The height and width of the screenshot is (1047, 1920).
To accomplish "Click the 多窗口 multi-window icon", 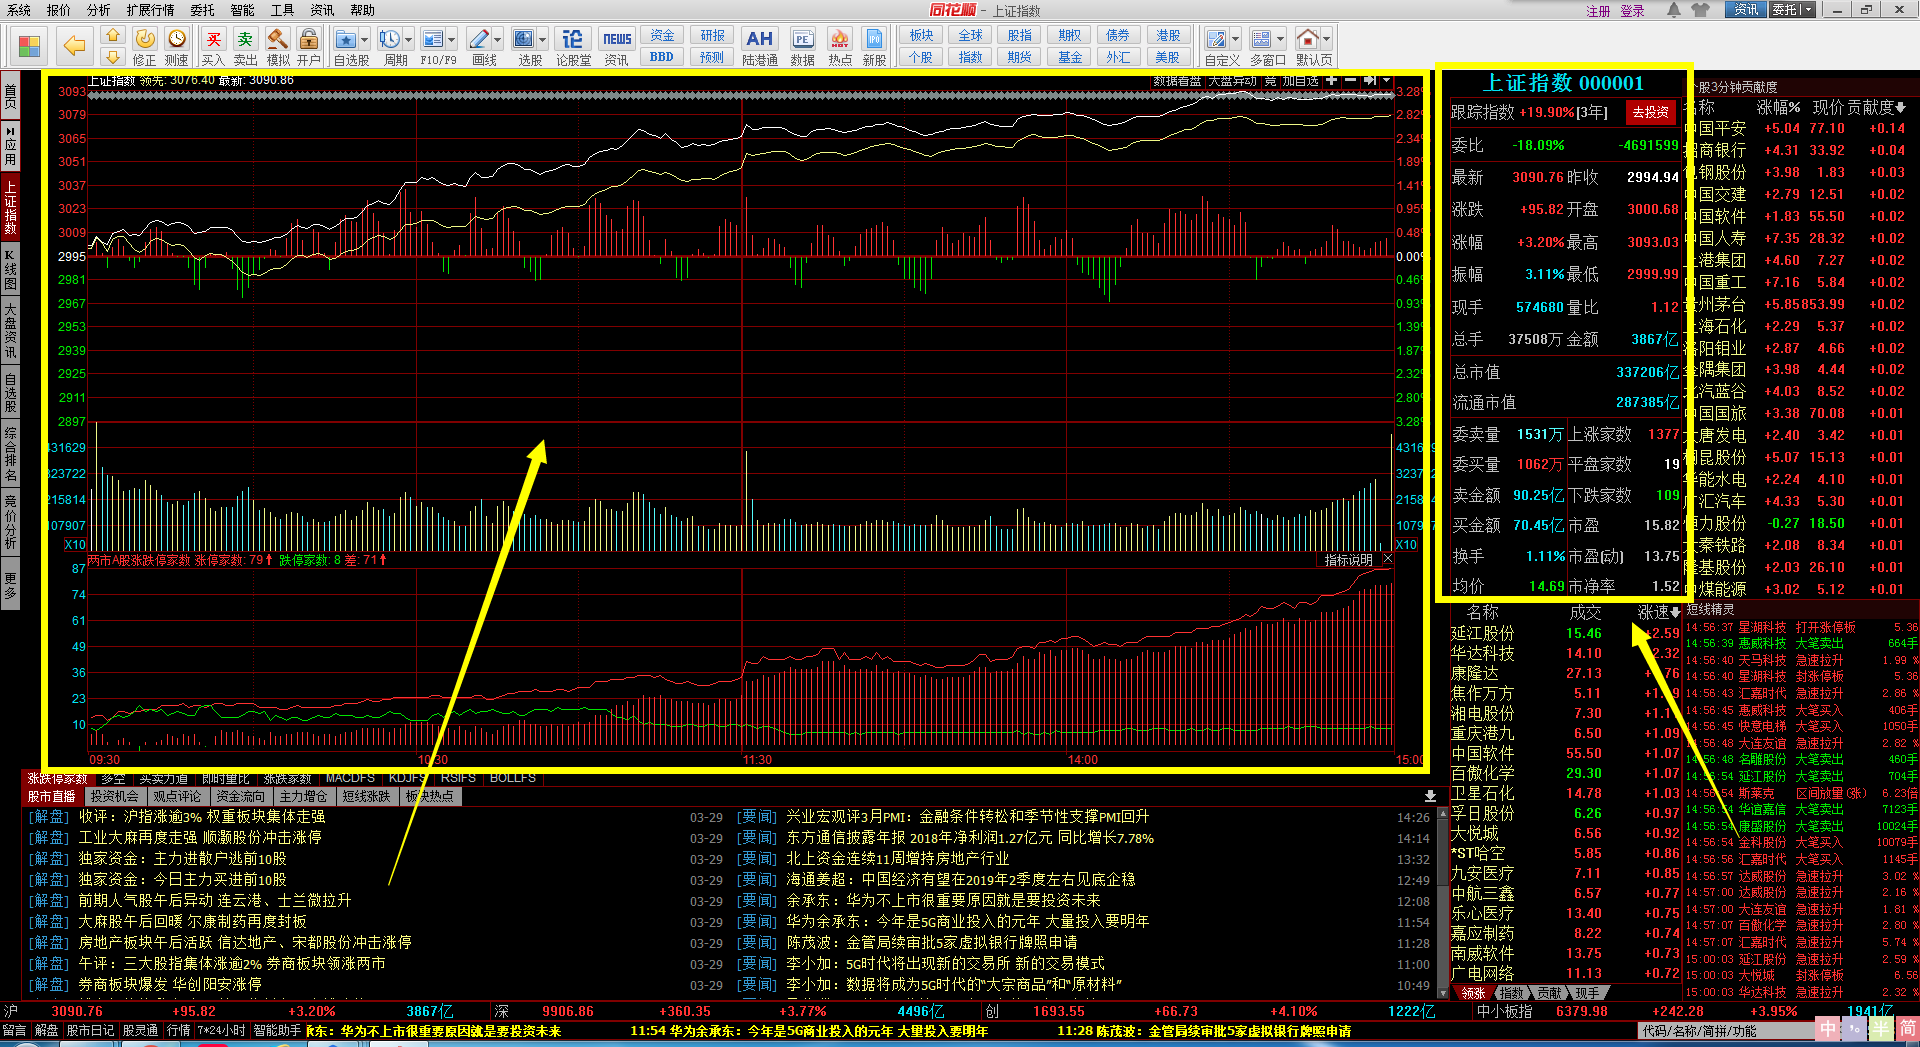I will [1262, 39].
